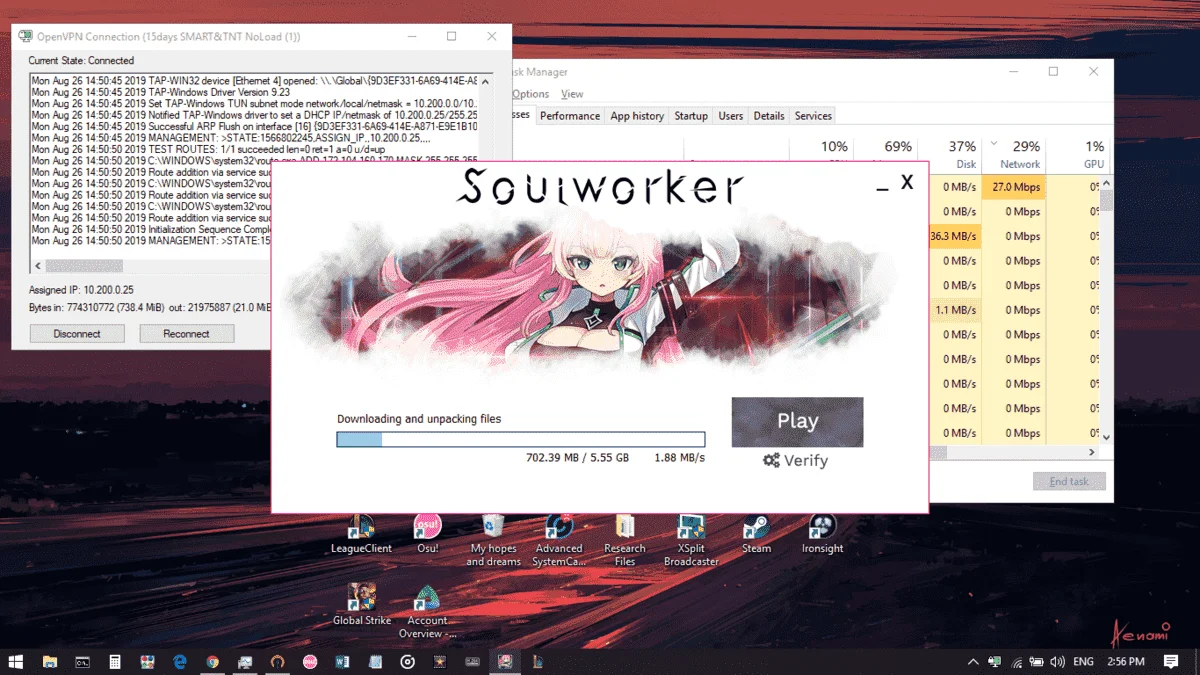Sort by the Network column header

[x=1014, y=155]
